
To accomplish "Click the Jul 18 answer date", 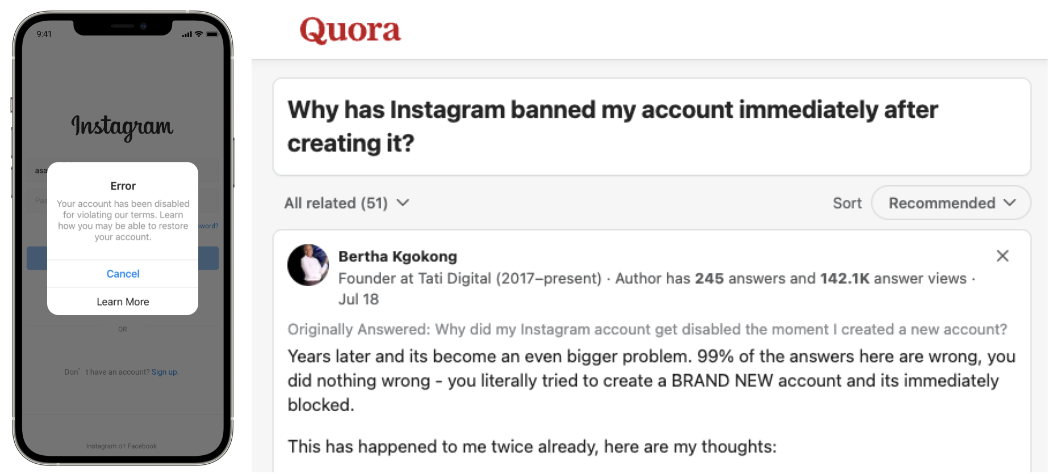I will 359,299.
